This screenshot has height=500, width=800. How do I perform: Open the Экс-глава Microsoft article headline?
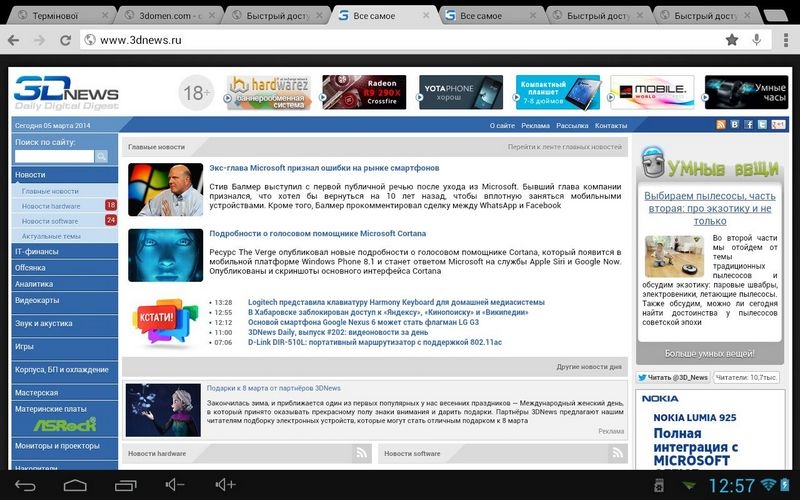pyautogui.click(x=324, y=168)
